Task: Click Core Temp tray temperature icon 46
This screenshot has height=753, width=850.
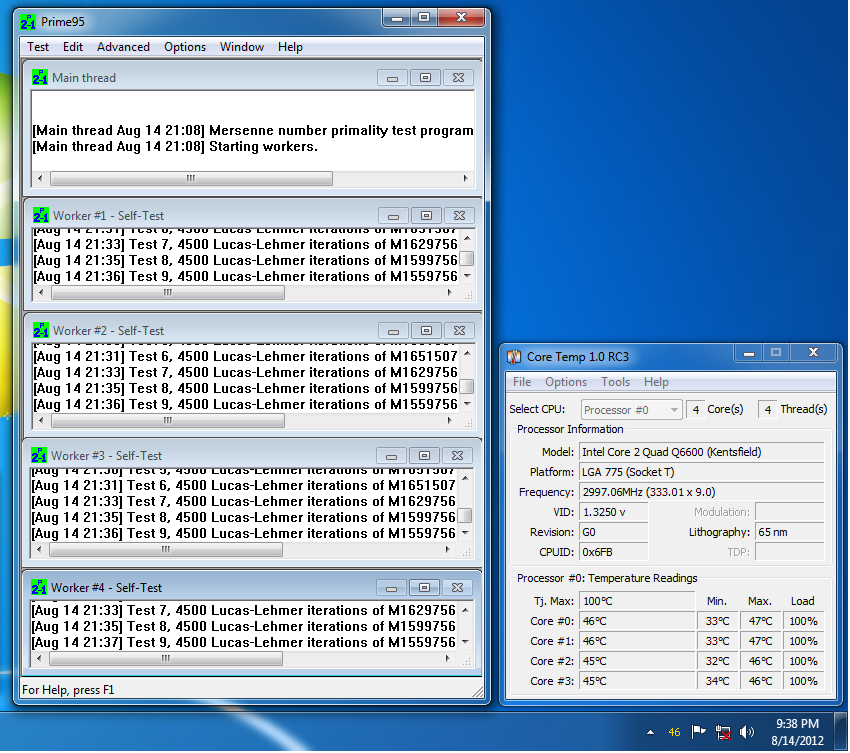Action: click(x=674, y=732)
